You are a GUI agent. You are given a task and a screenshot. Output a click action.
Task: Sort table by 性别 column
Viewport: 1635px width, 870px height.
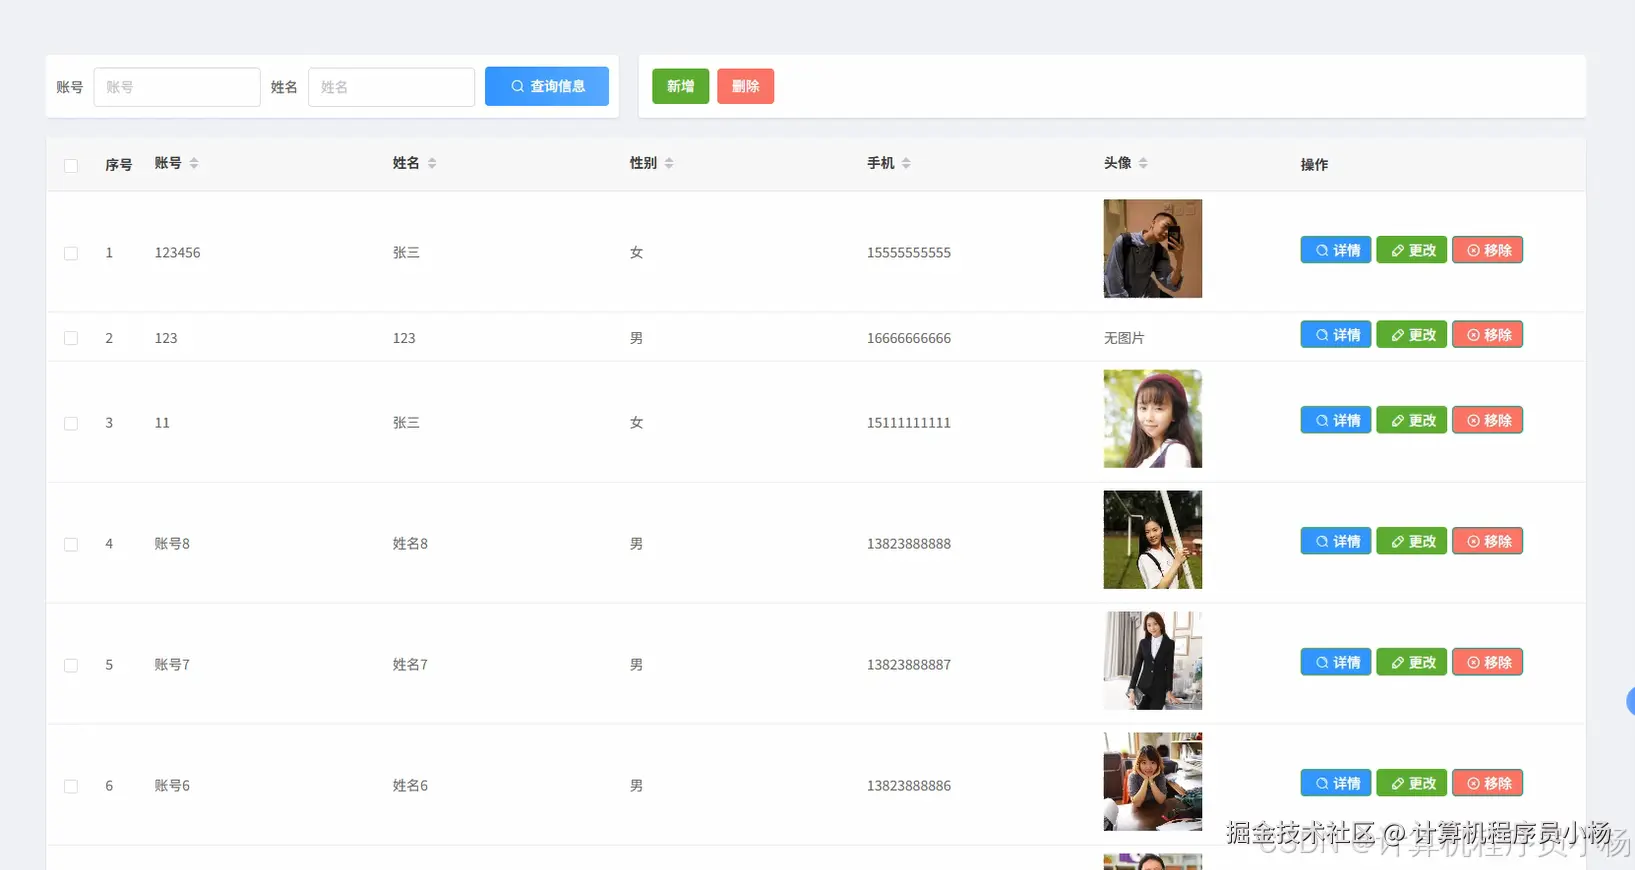click(669, 163)
